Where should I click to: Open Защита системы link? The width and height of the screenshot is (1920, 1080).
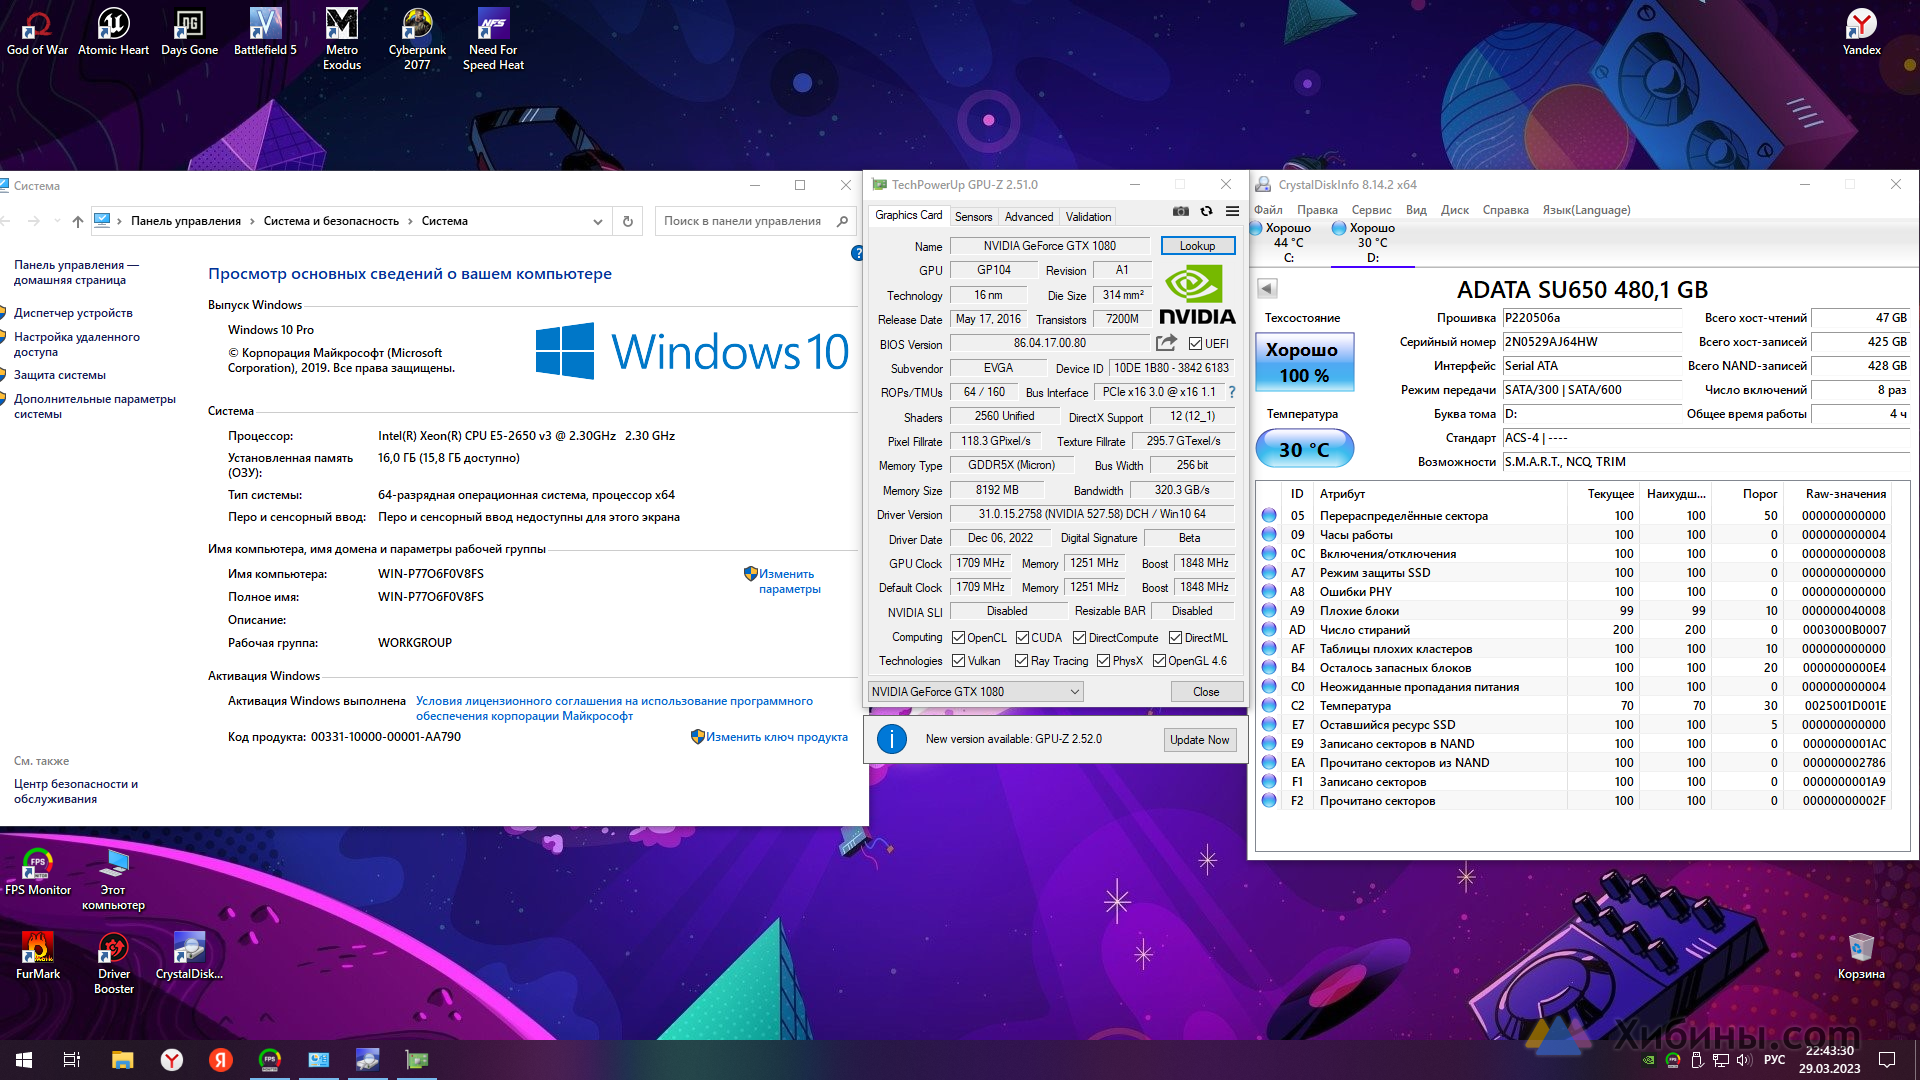60,375
